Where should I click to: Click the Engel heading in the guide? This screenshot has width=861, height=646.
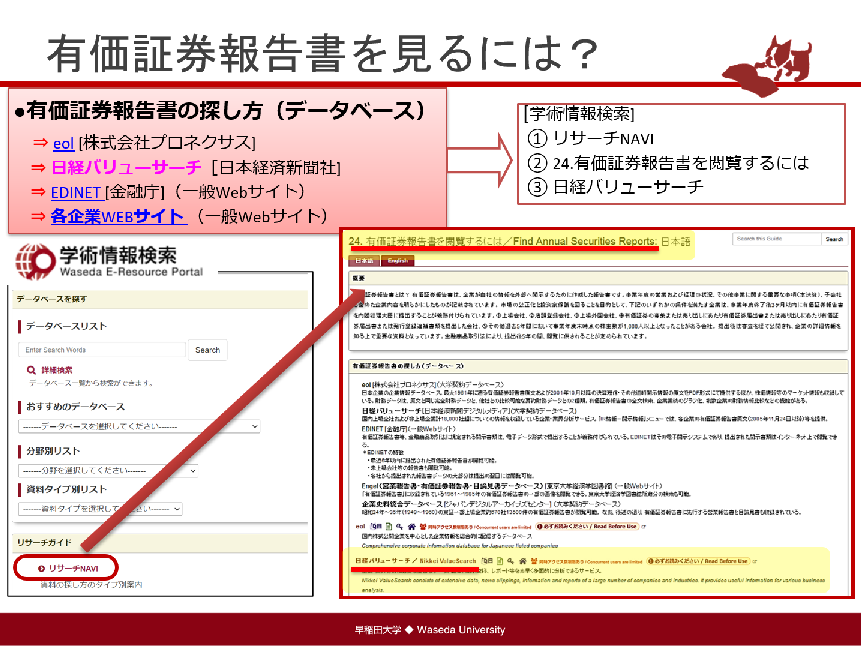coord(512,486)
